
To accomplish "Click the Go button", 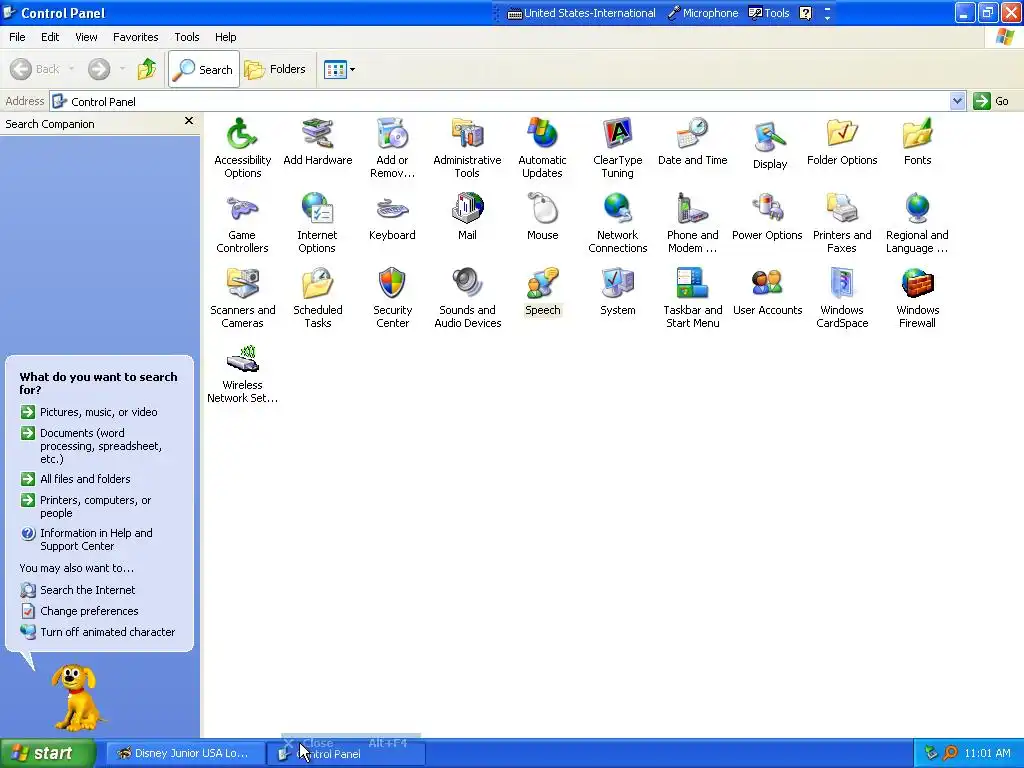I will click(991, 101).
